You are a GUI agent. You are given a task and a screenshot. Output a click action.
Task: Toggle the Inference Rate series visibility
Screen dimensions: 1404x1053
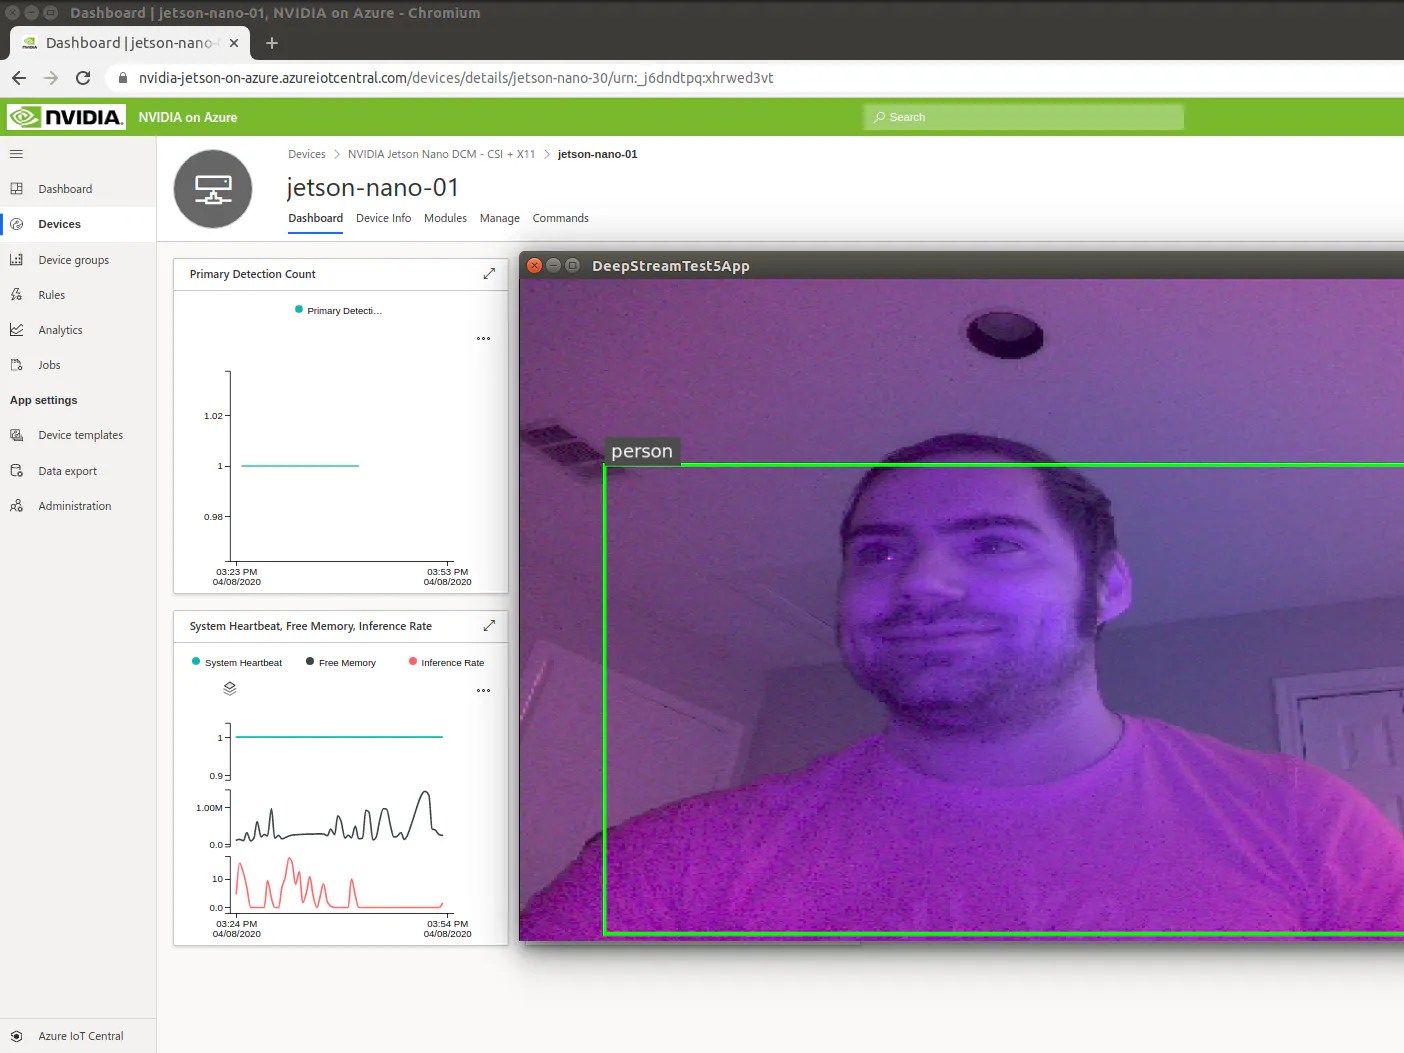click(447, 661)
